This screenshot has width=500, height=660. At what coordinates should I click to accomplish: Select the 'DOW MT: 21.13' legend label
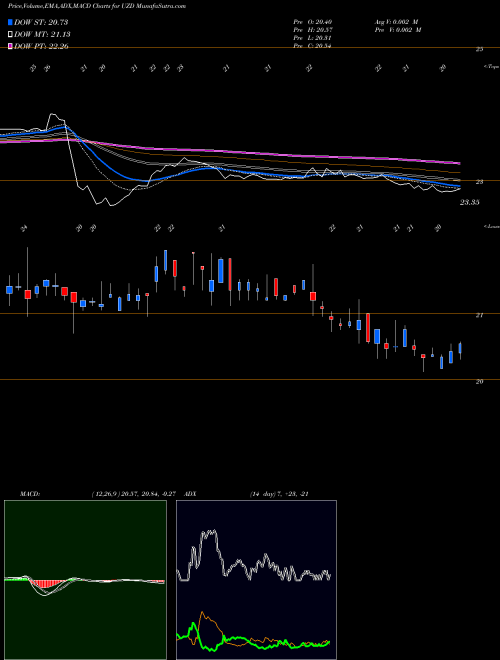(x=42, y=35)
